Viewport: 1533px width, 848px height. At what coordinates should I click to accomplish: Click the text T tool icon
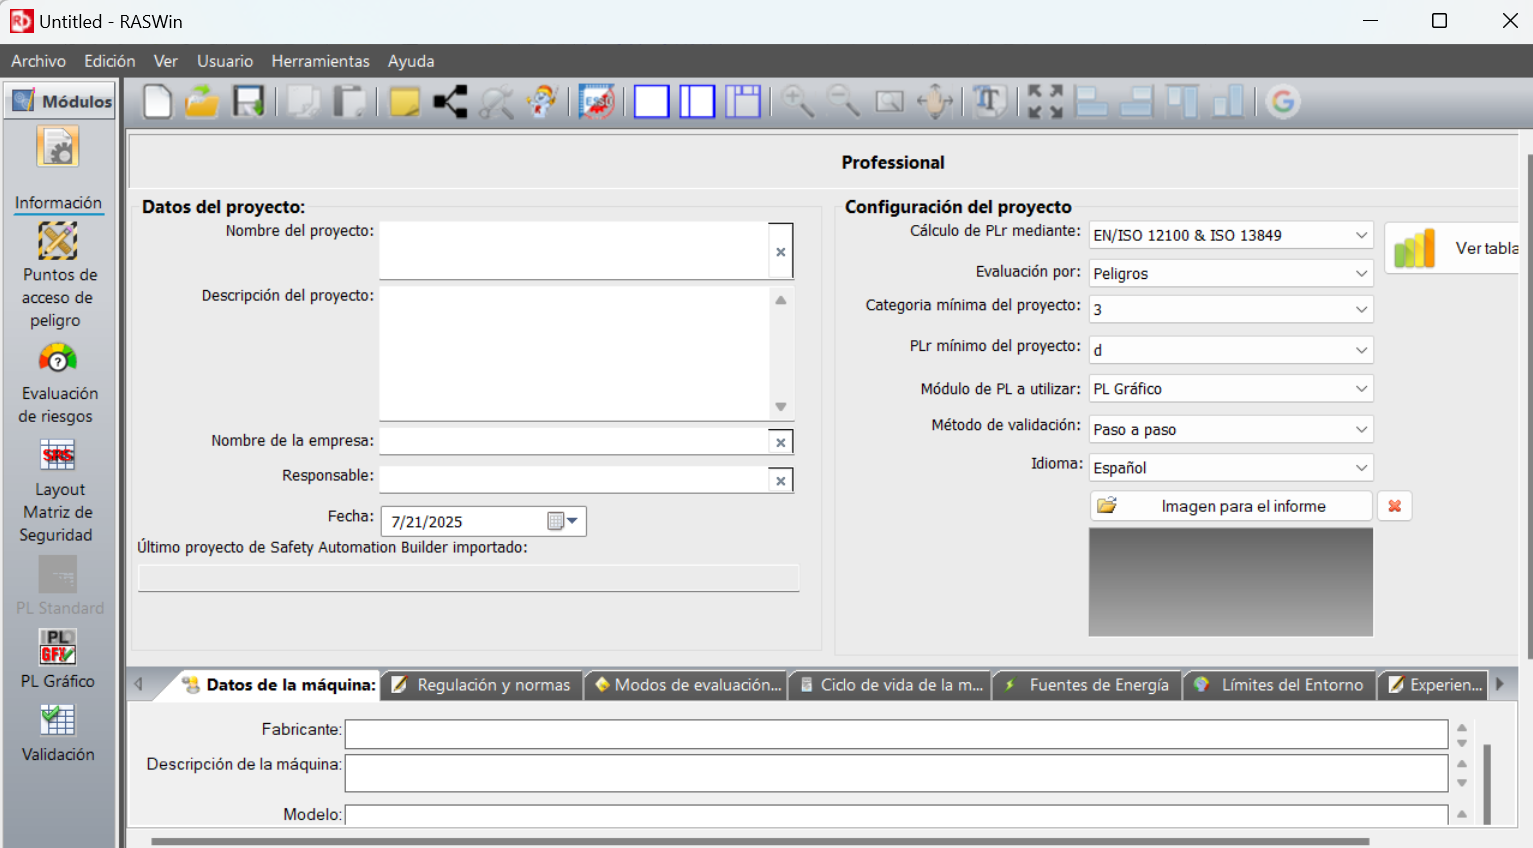click(x=990, y=102)
